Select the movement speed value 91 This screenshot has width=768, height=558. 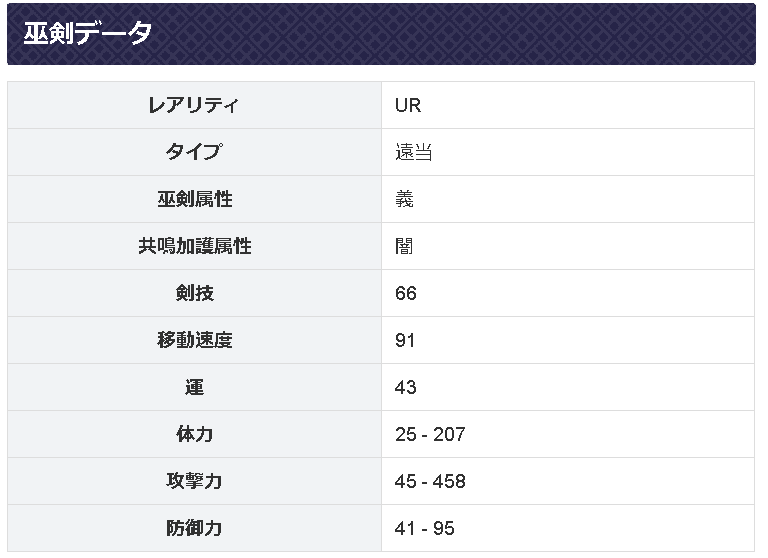[x=405, y=340]
